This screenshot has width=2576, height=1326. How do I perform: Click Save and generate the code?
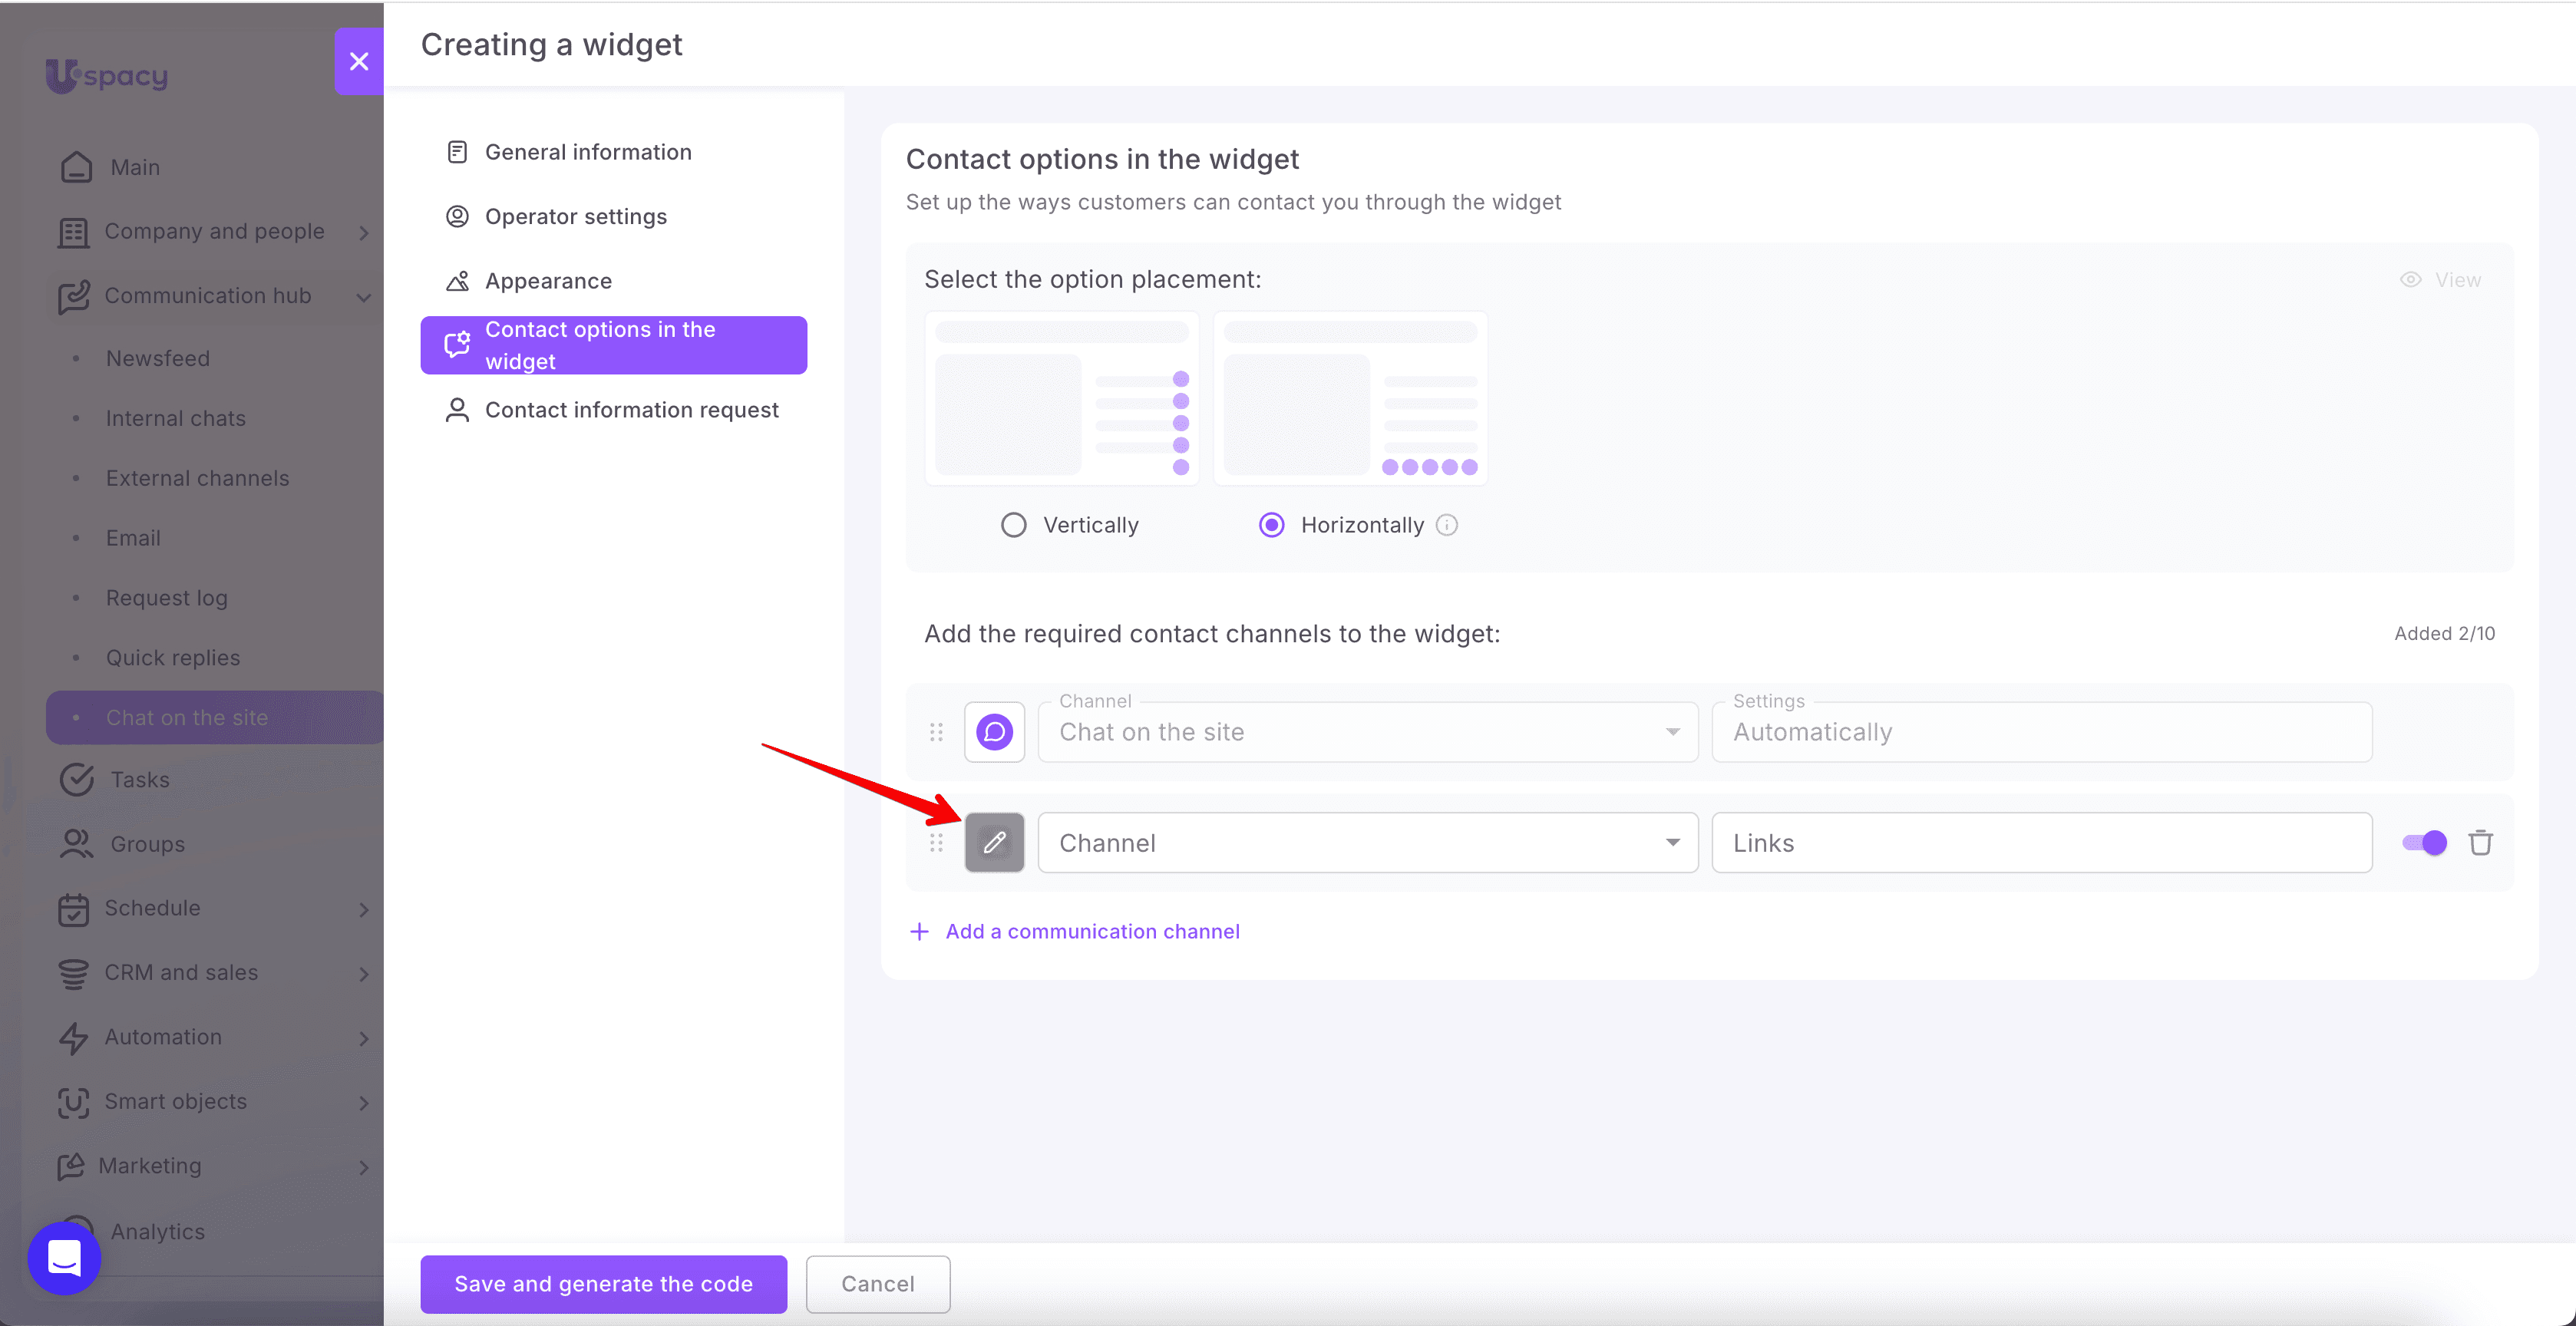[x=603, y=1284]
